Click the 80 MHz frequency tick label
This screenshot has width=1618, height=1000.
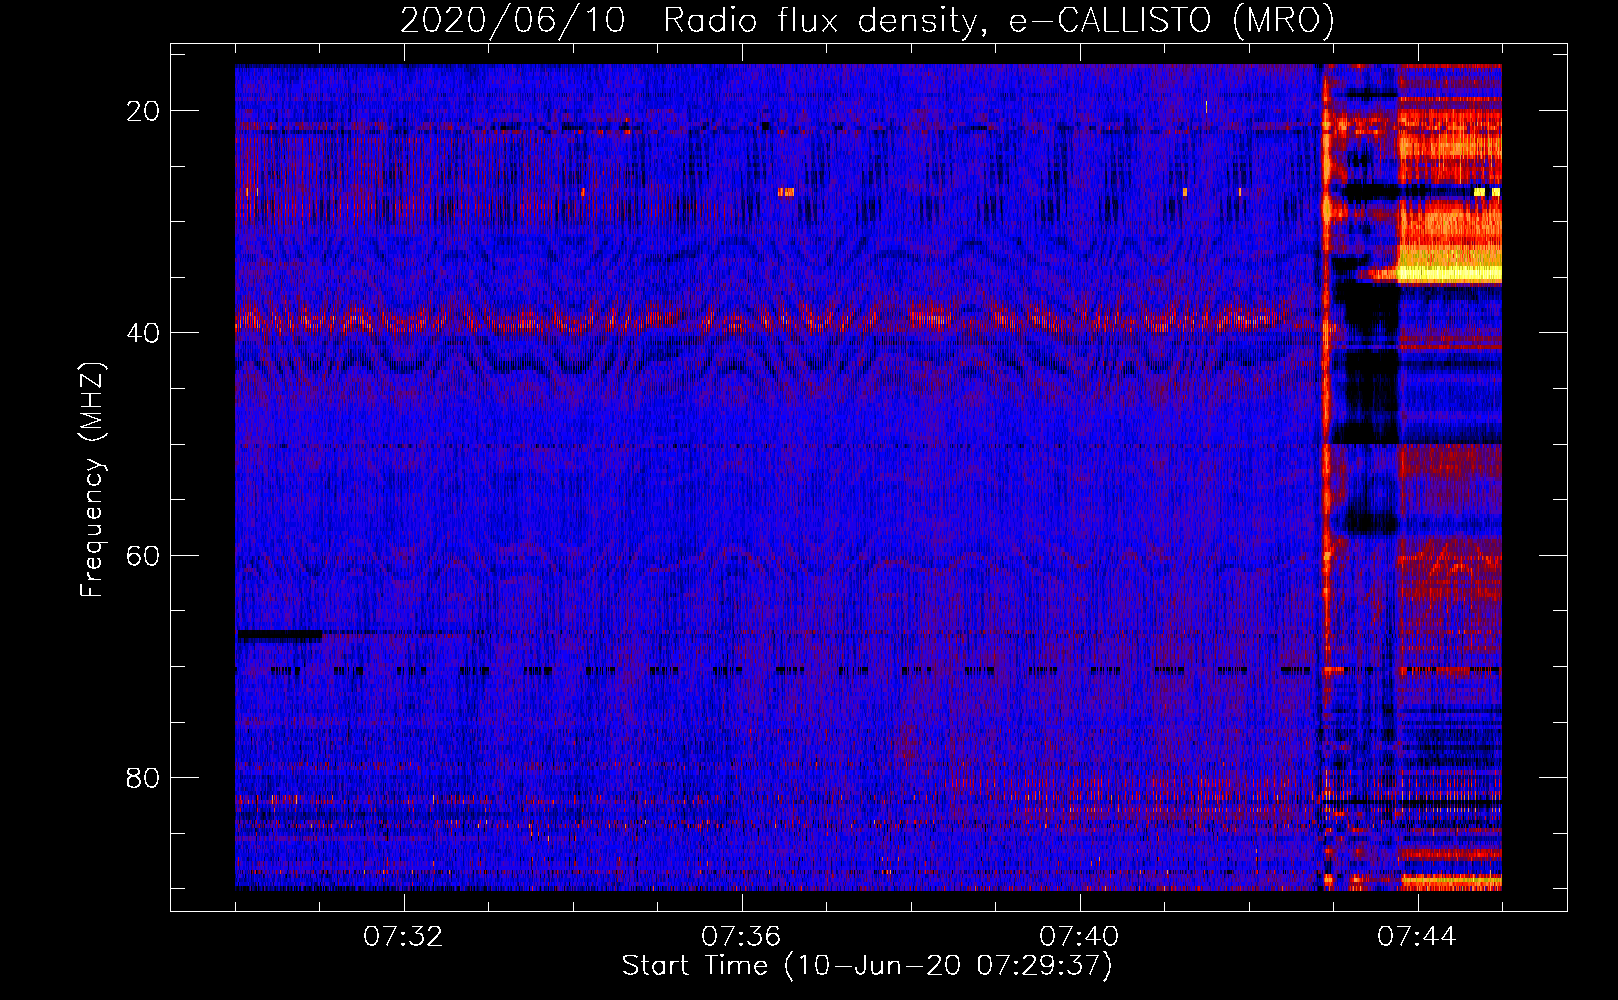tap(143, 777)
